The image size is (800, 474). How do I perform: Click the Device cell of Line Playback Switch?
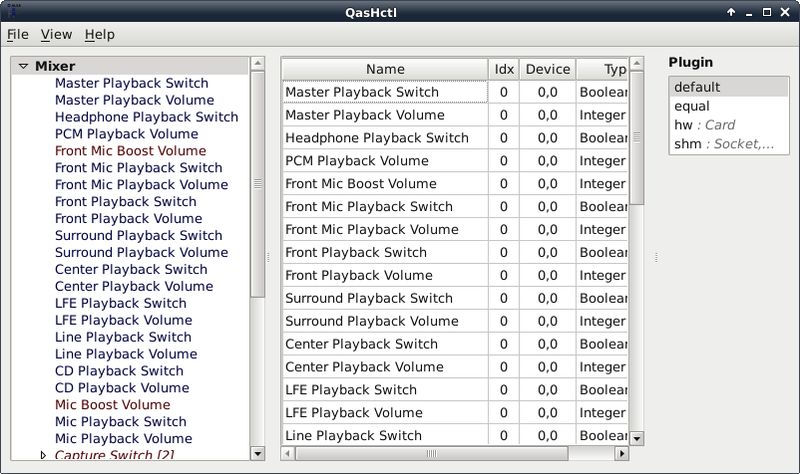(x=548, y=435)
